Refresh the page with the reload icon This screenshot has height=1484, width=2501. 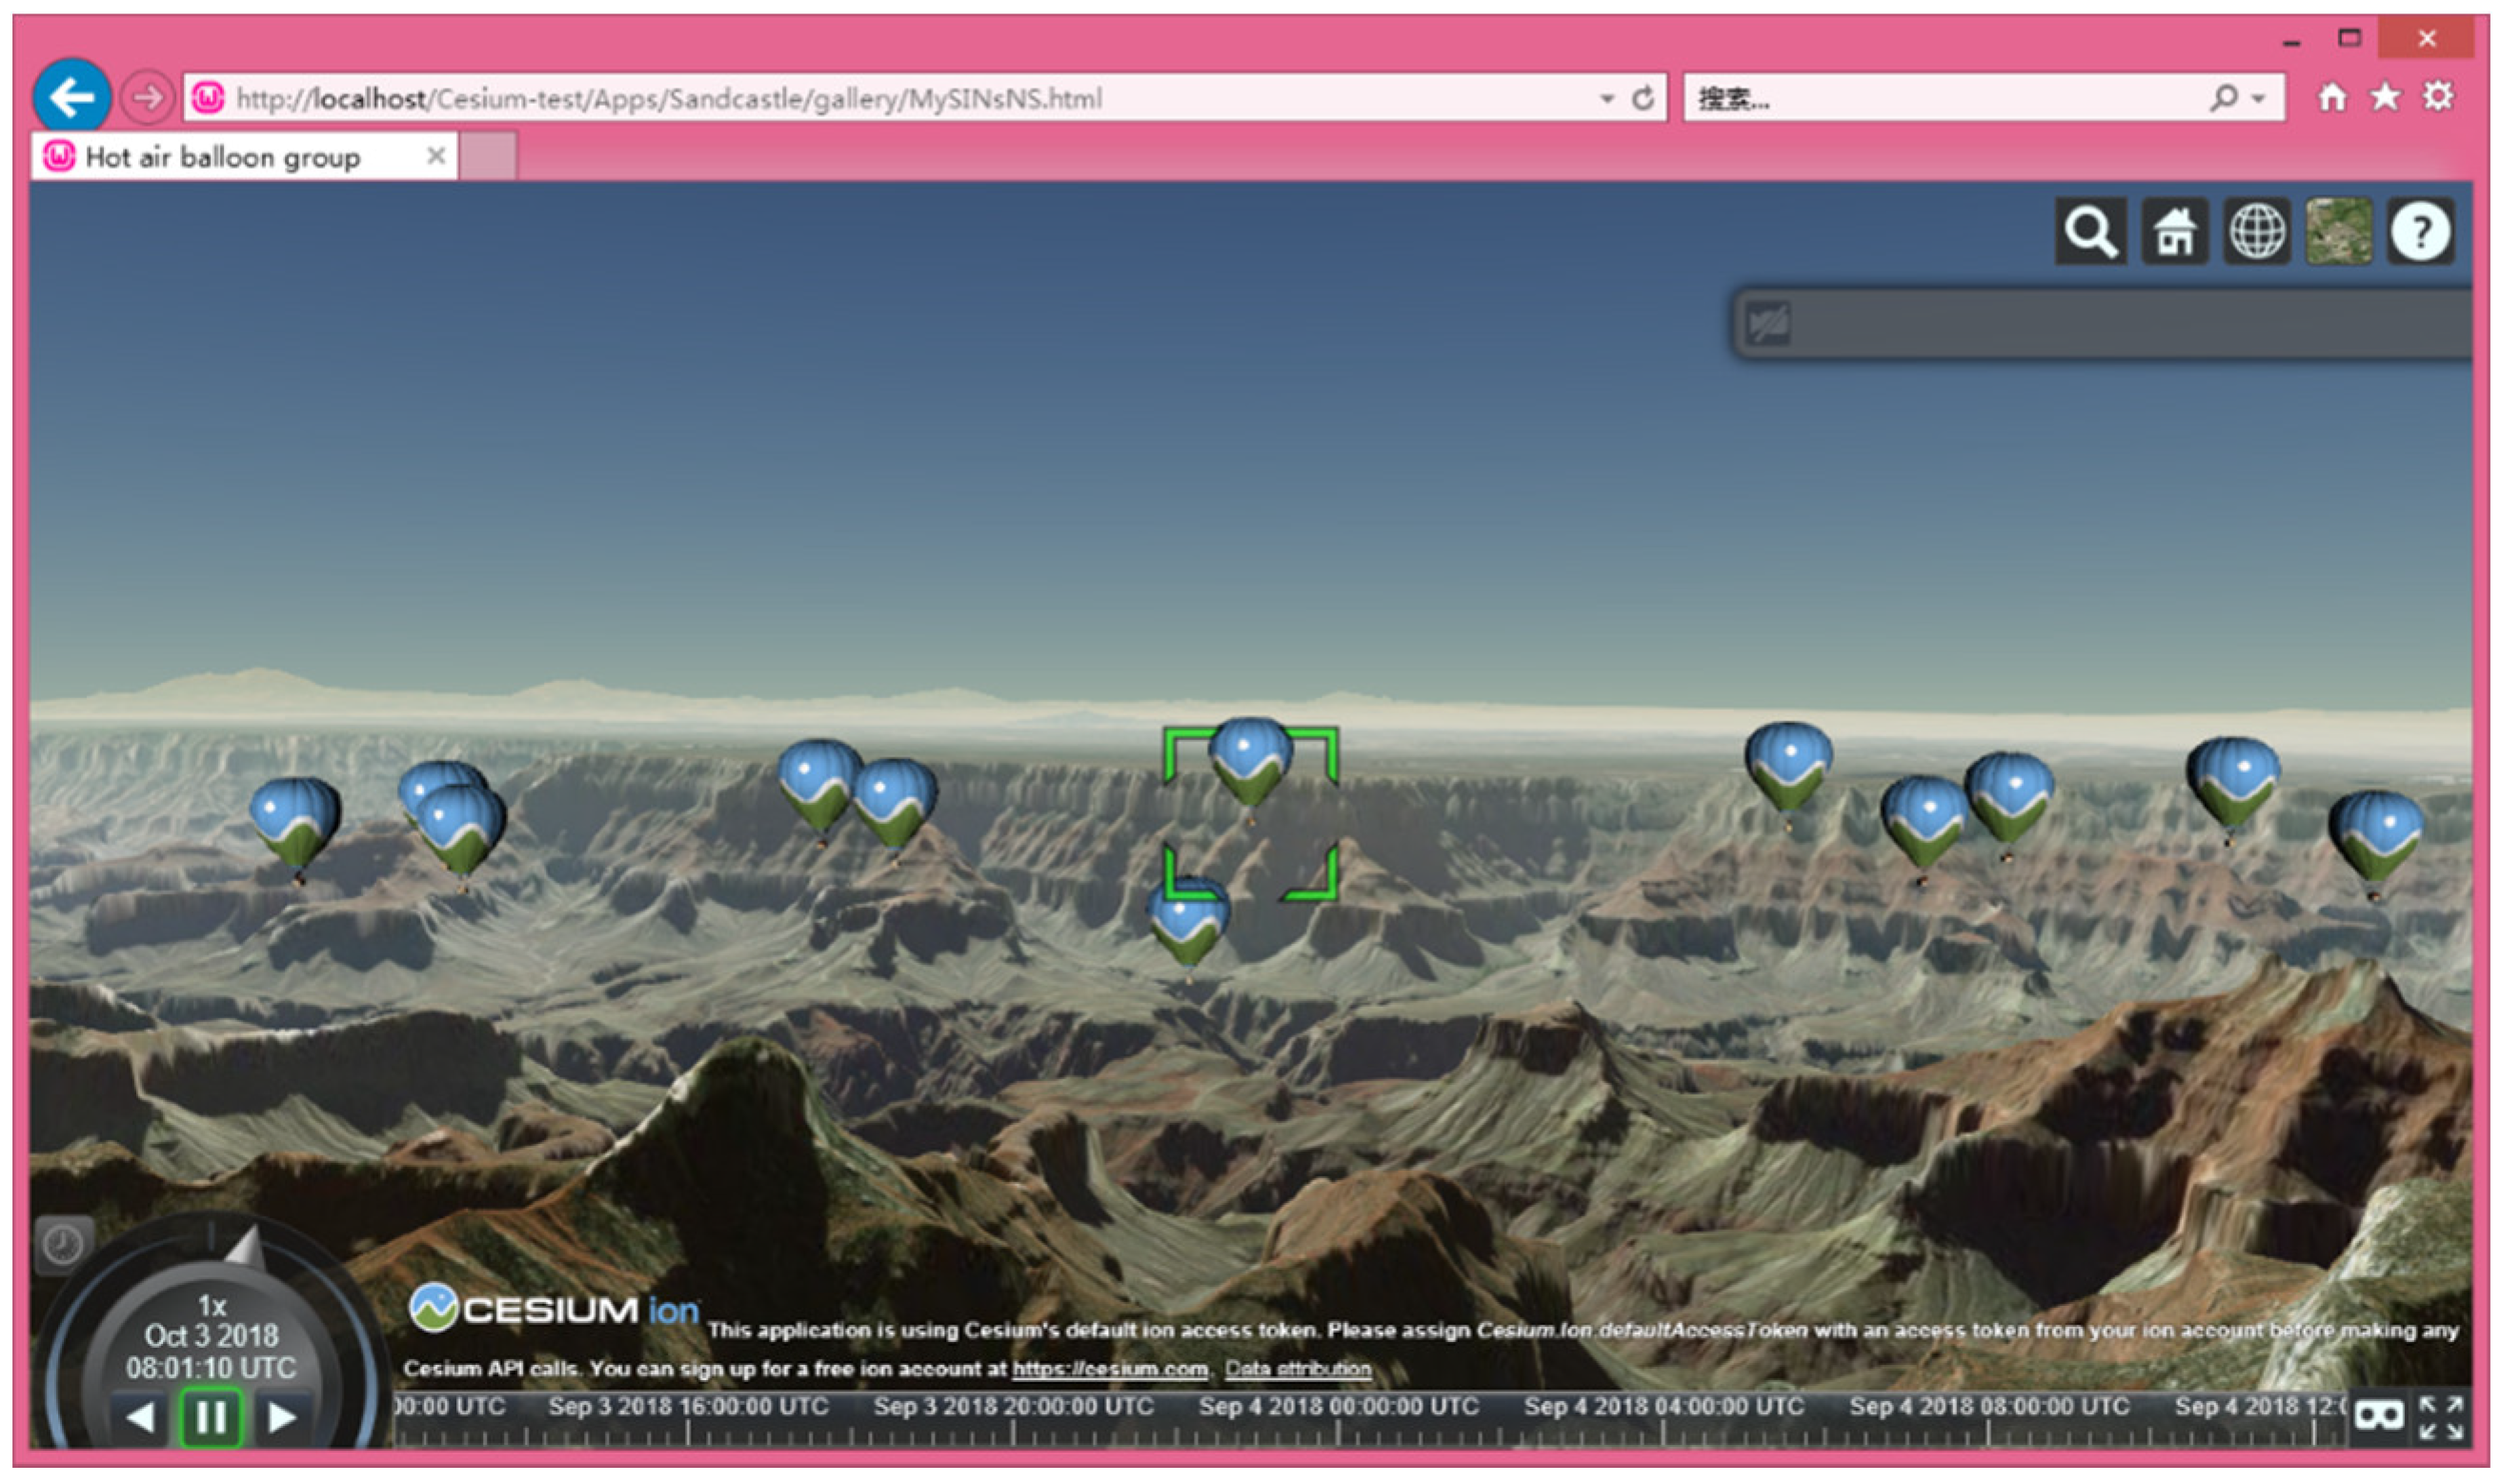(1643, 98)
